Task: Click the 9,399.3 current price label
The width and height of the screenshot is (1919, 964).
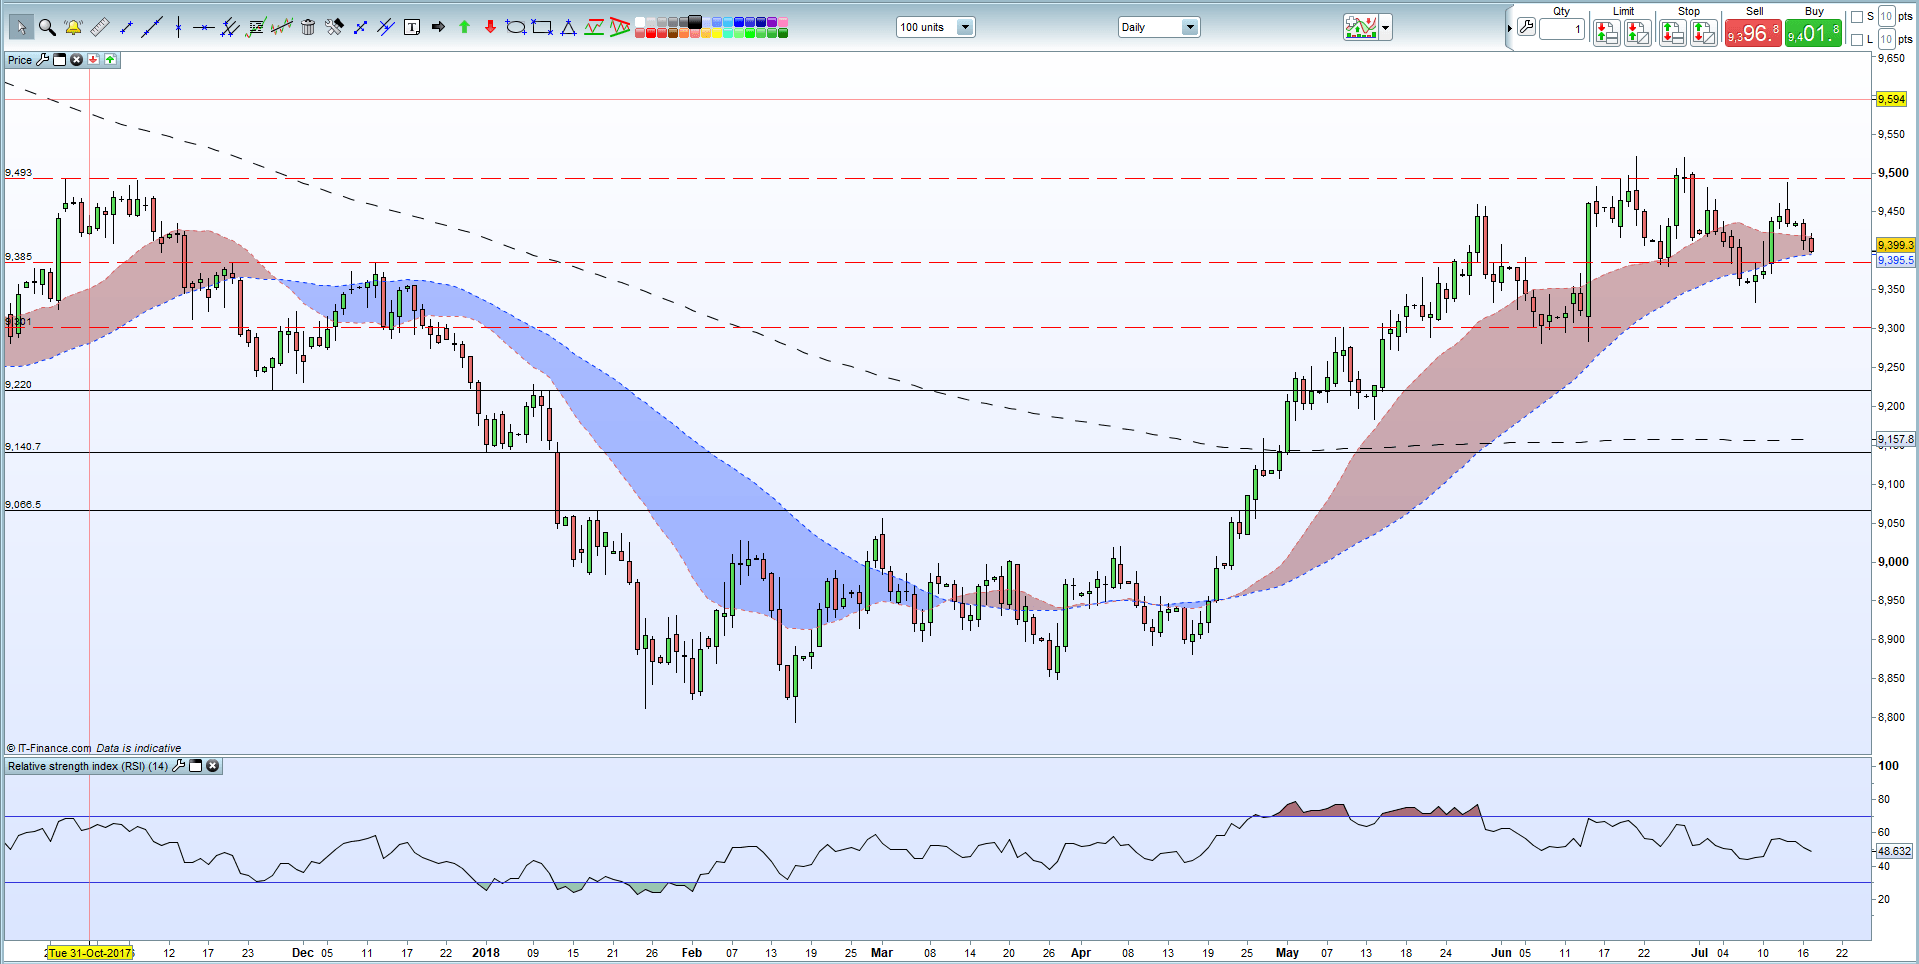Action: (x=1895, y=245)
